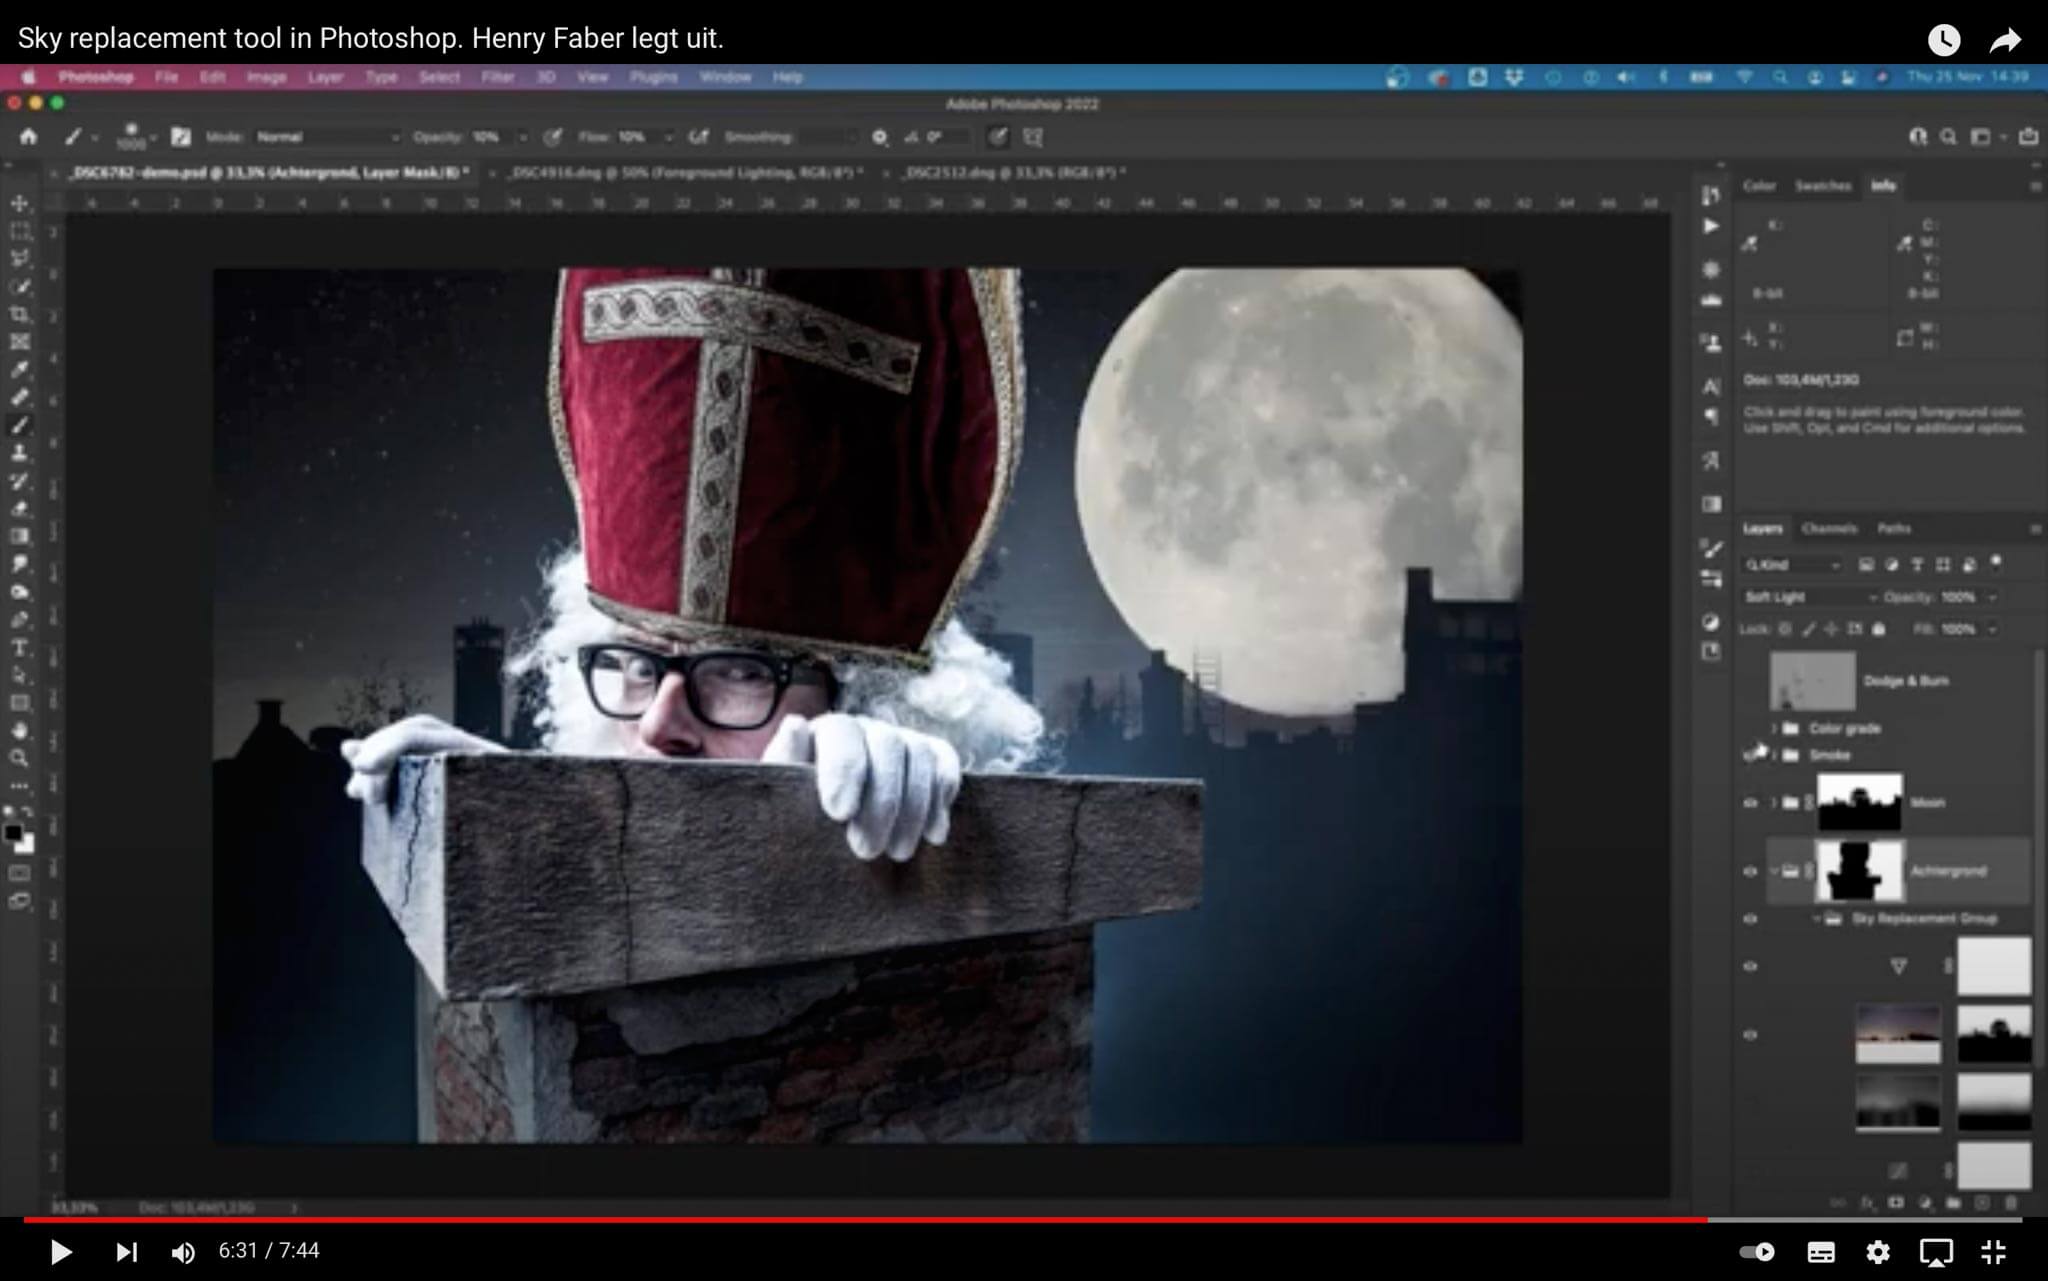Image resolution: width=2048 pixels, height=1281 pixels.
Task: Select the Zoom tool
Action: point(19,758)
